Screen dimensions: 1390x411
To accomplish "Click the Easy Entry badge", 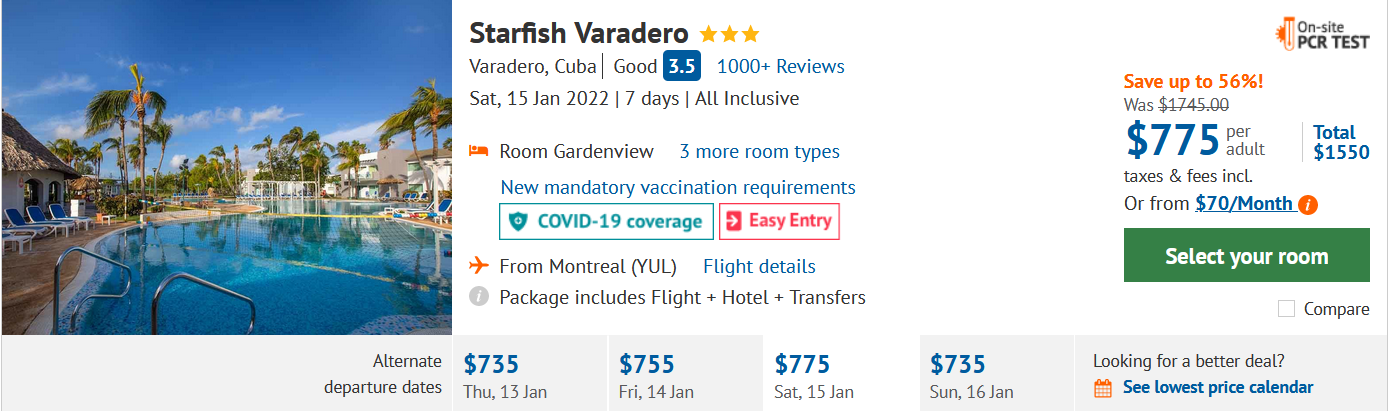I will [779, 221].
